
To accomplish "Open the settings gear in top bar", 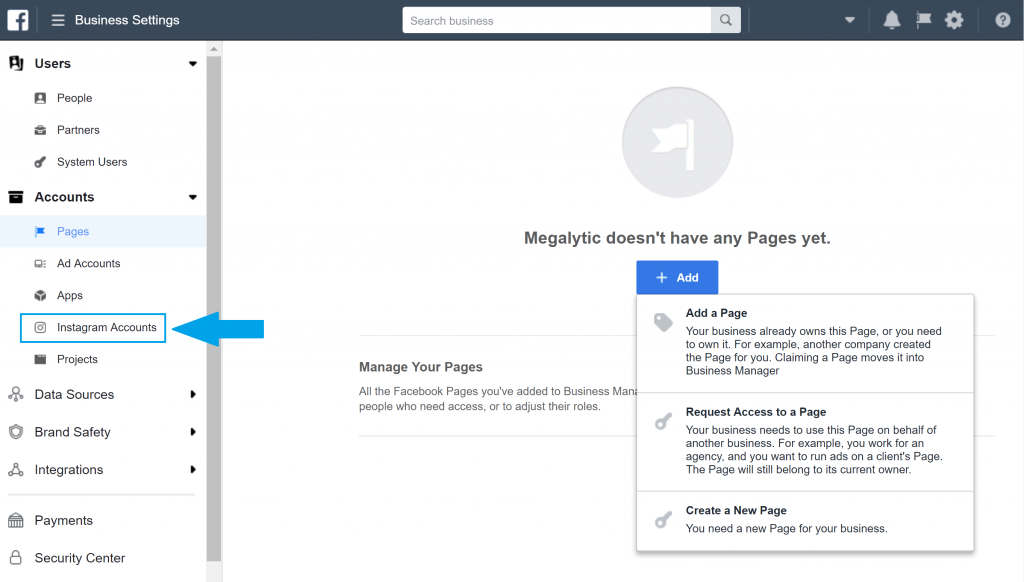I will (954, 20).
